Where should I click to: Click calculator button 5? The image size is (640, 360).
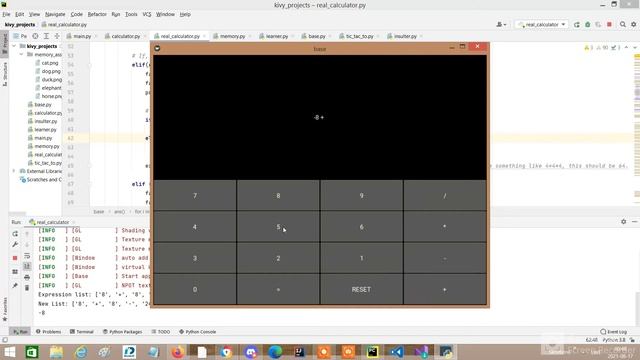pos(278,227)
